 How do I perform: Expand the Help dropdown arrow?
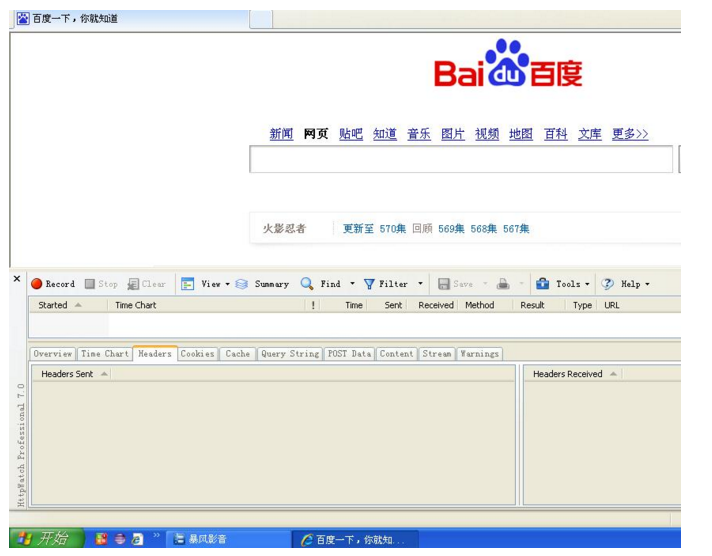tap(647, 284)
